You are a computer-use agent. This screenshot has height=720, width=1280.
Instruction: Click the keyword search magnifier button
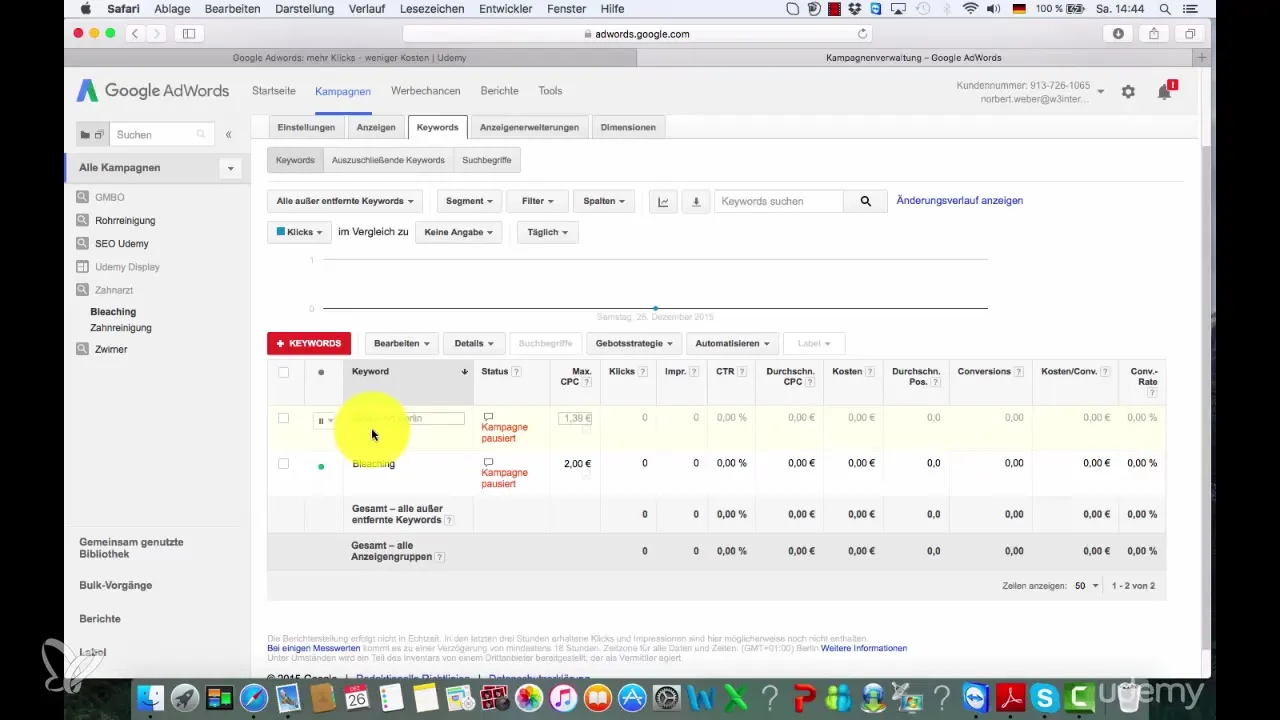tap(865, 201)
